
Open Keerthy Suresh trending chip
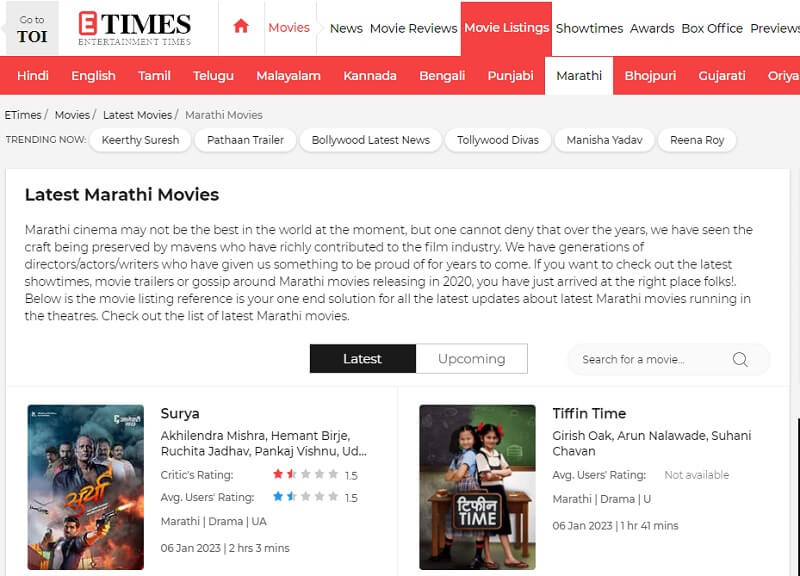point(140,140)
